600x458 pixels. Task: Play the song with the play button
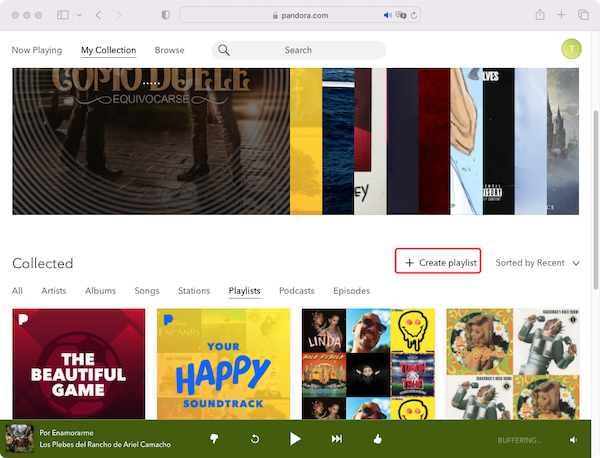point(295,439)
